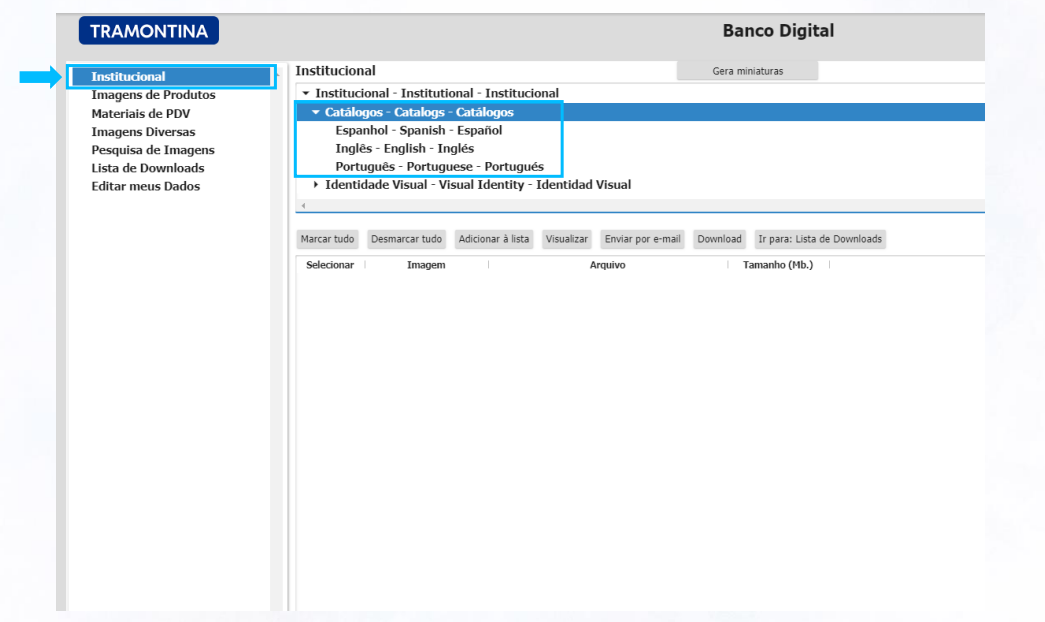The height and width of the screenshot is (622, 1045).
Task: Select Catálogos - Catalogs - Catálogos row
Action: tap(640, 112)
